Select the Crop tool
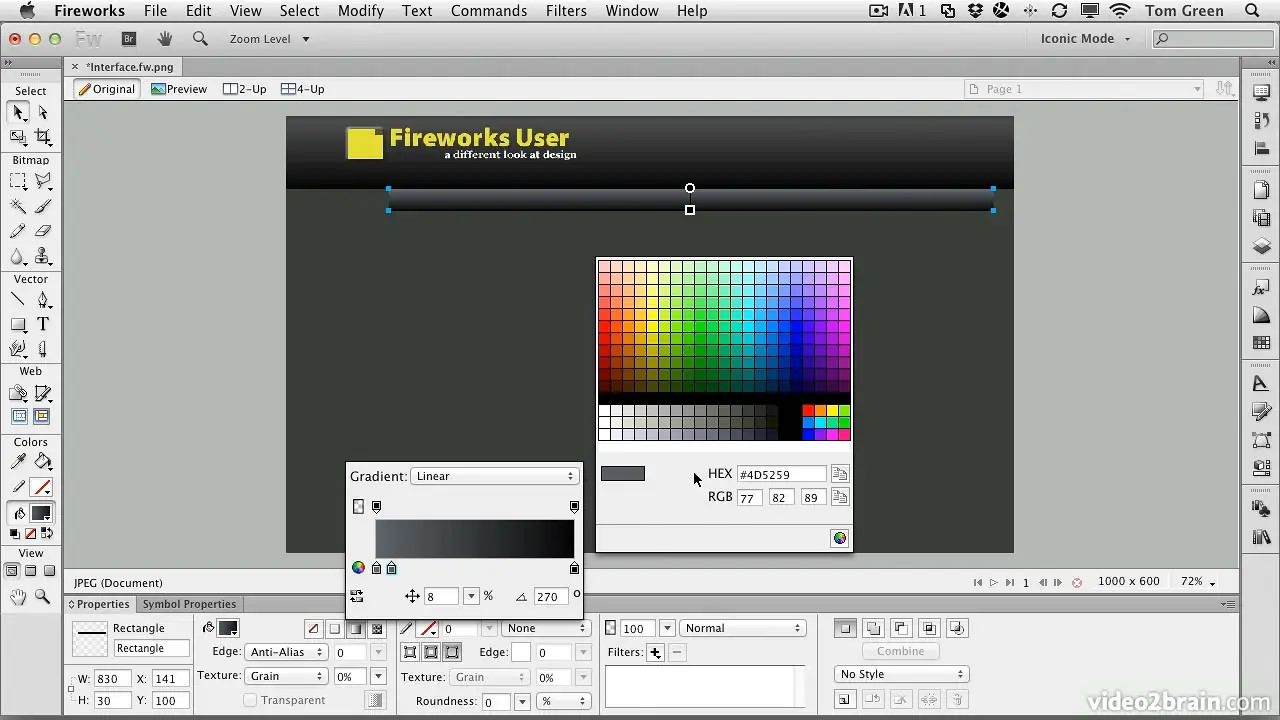This screenshot has height=720, width=1280. pos(43,137)
